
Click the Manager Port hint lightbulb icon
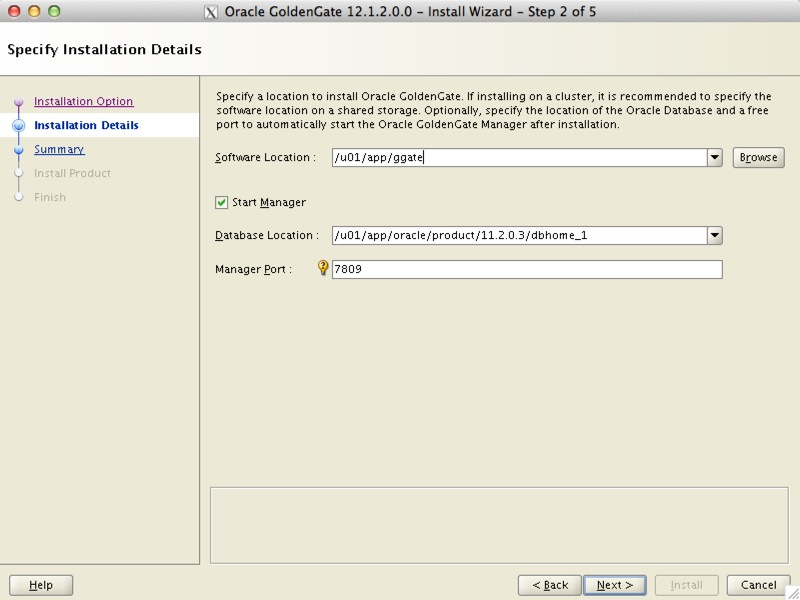click(x=323, y=267)
